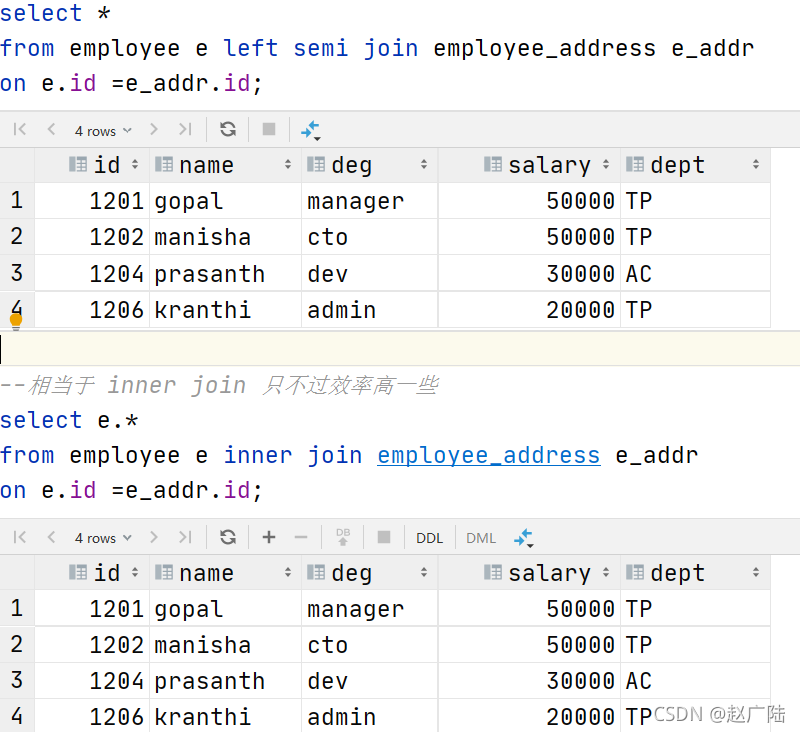Compare data icon in upper result toolbar

[x=310, y=131]
